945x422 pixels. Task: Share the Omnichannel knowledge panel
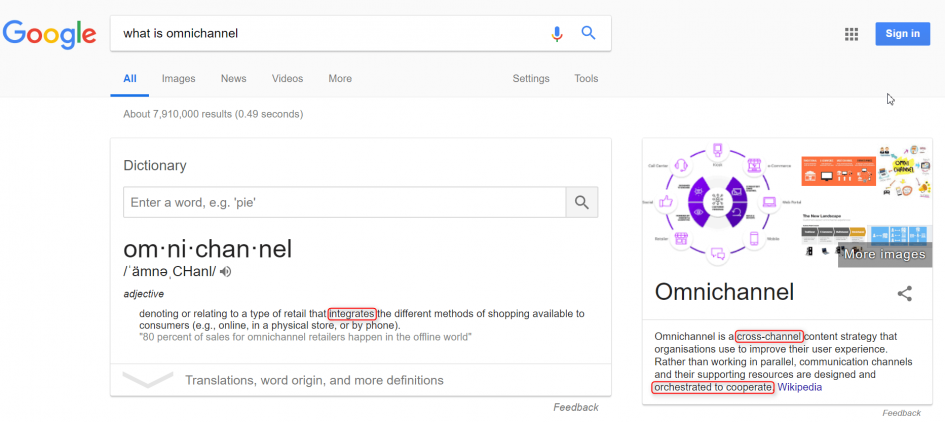point(905,294)
